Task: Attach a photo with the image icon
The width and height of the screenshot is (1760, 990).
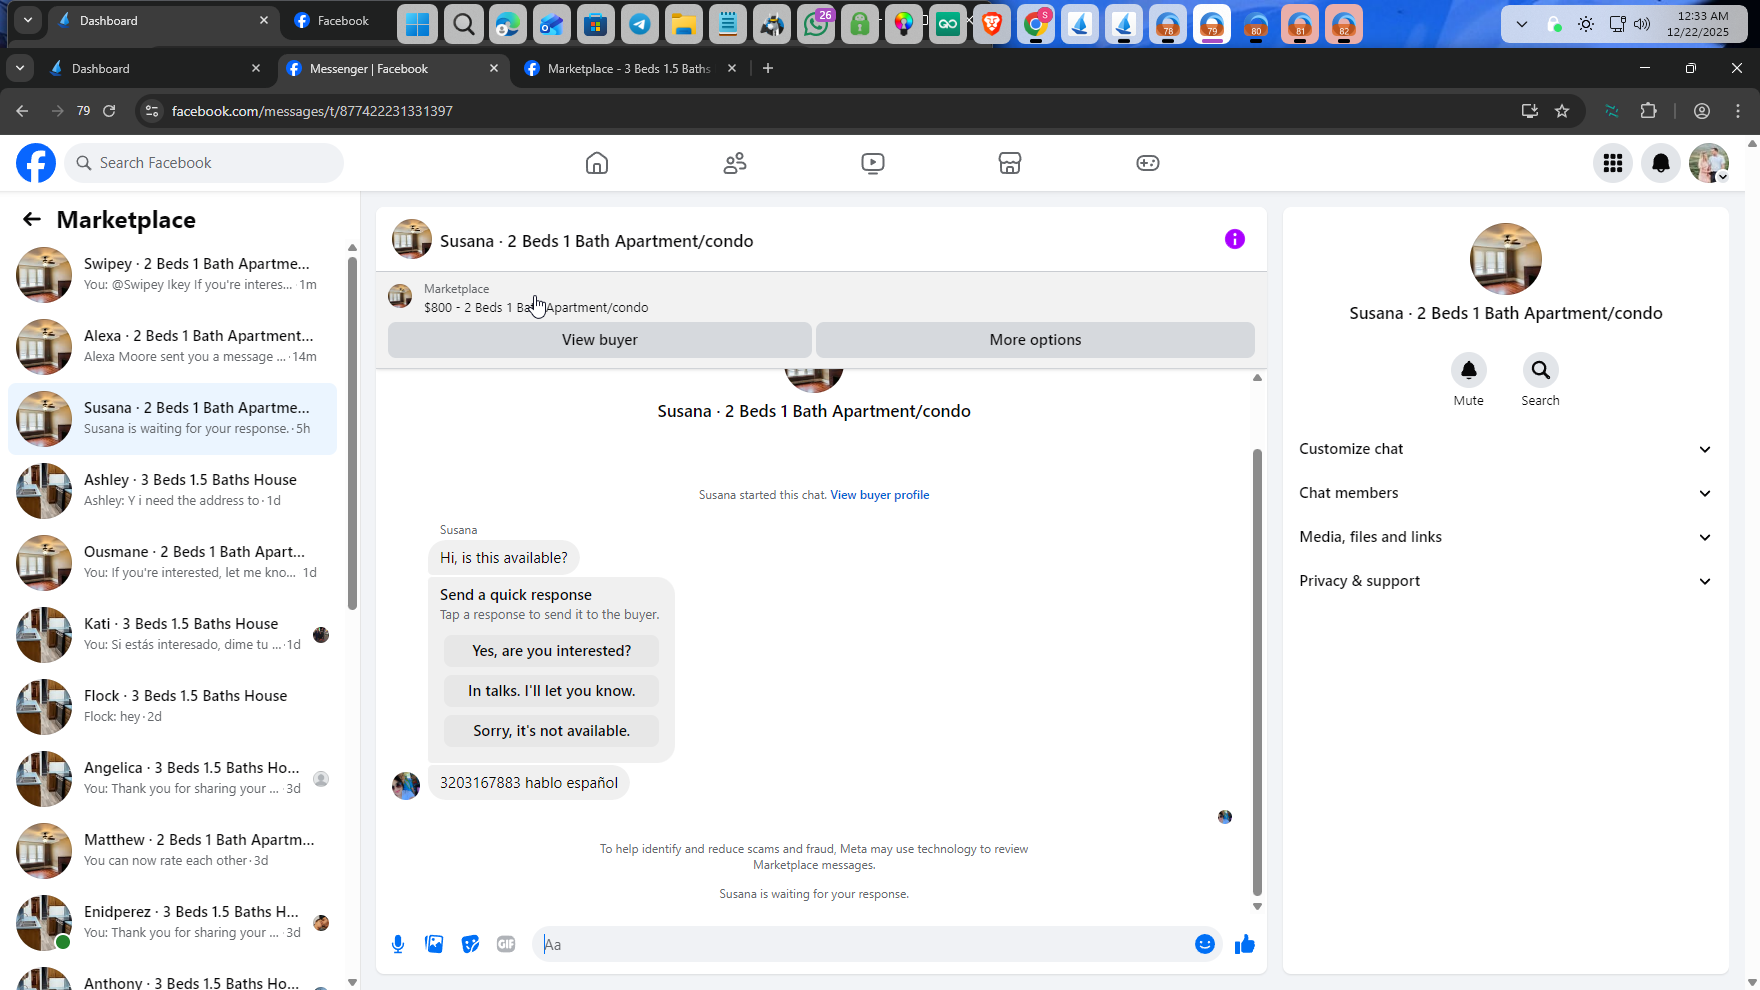Action: pos(434,944)
